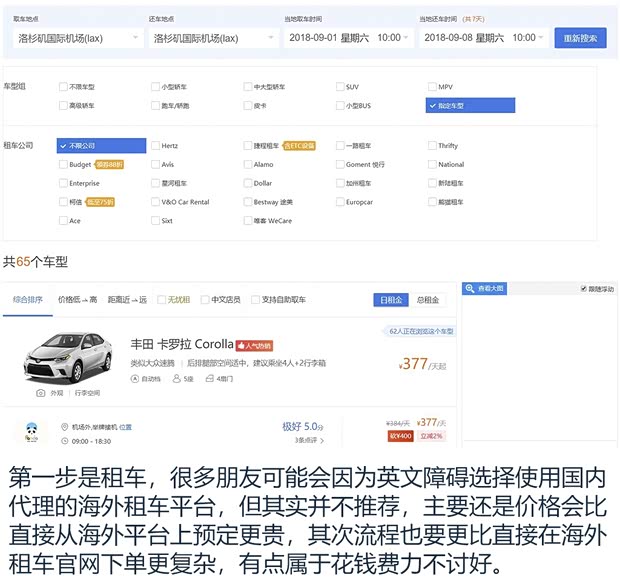Uncheck the selected 指定车型 option
The height and width of the screenshot is (581, 620).
tap(470, 105)
